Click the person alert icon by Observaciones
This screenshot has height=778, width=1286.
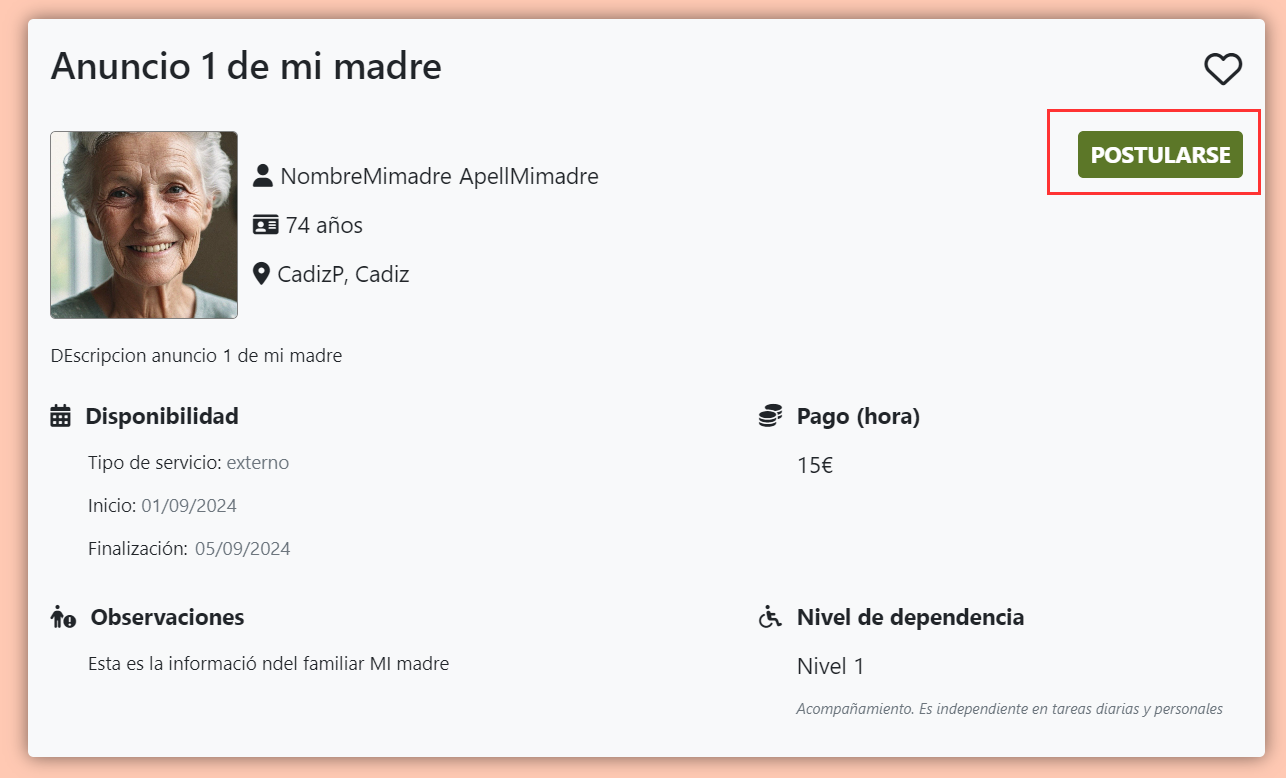point(63,617)
